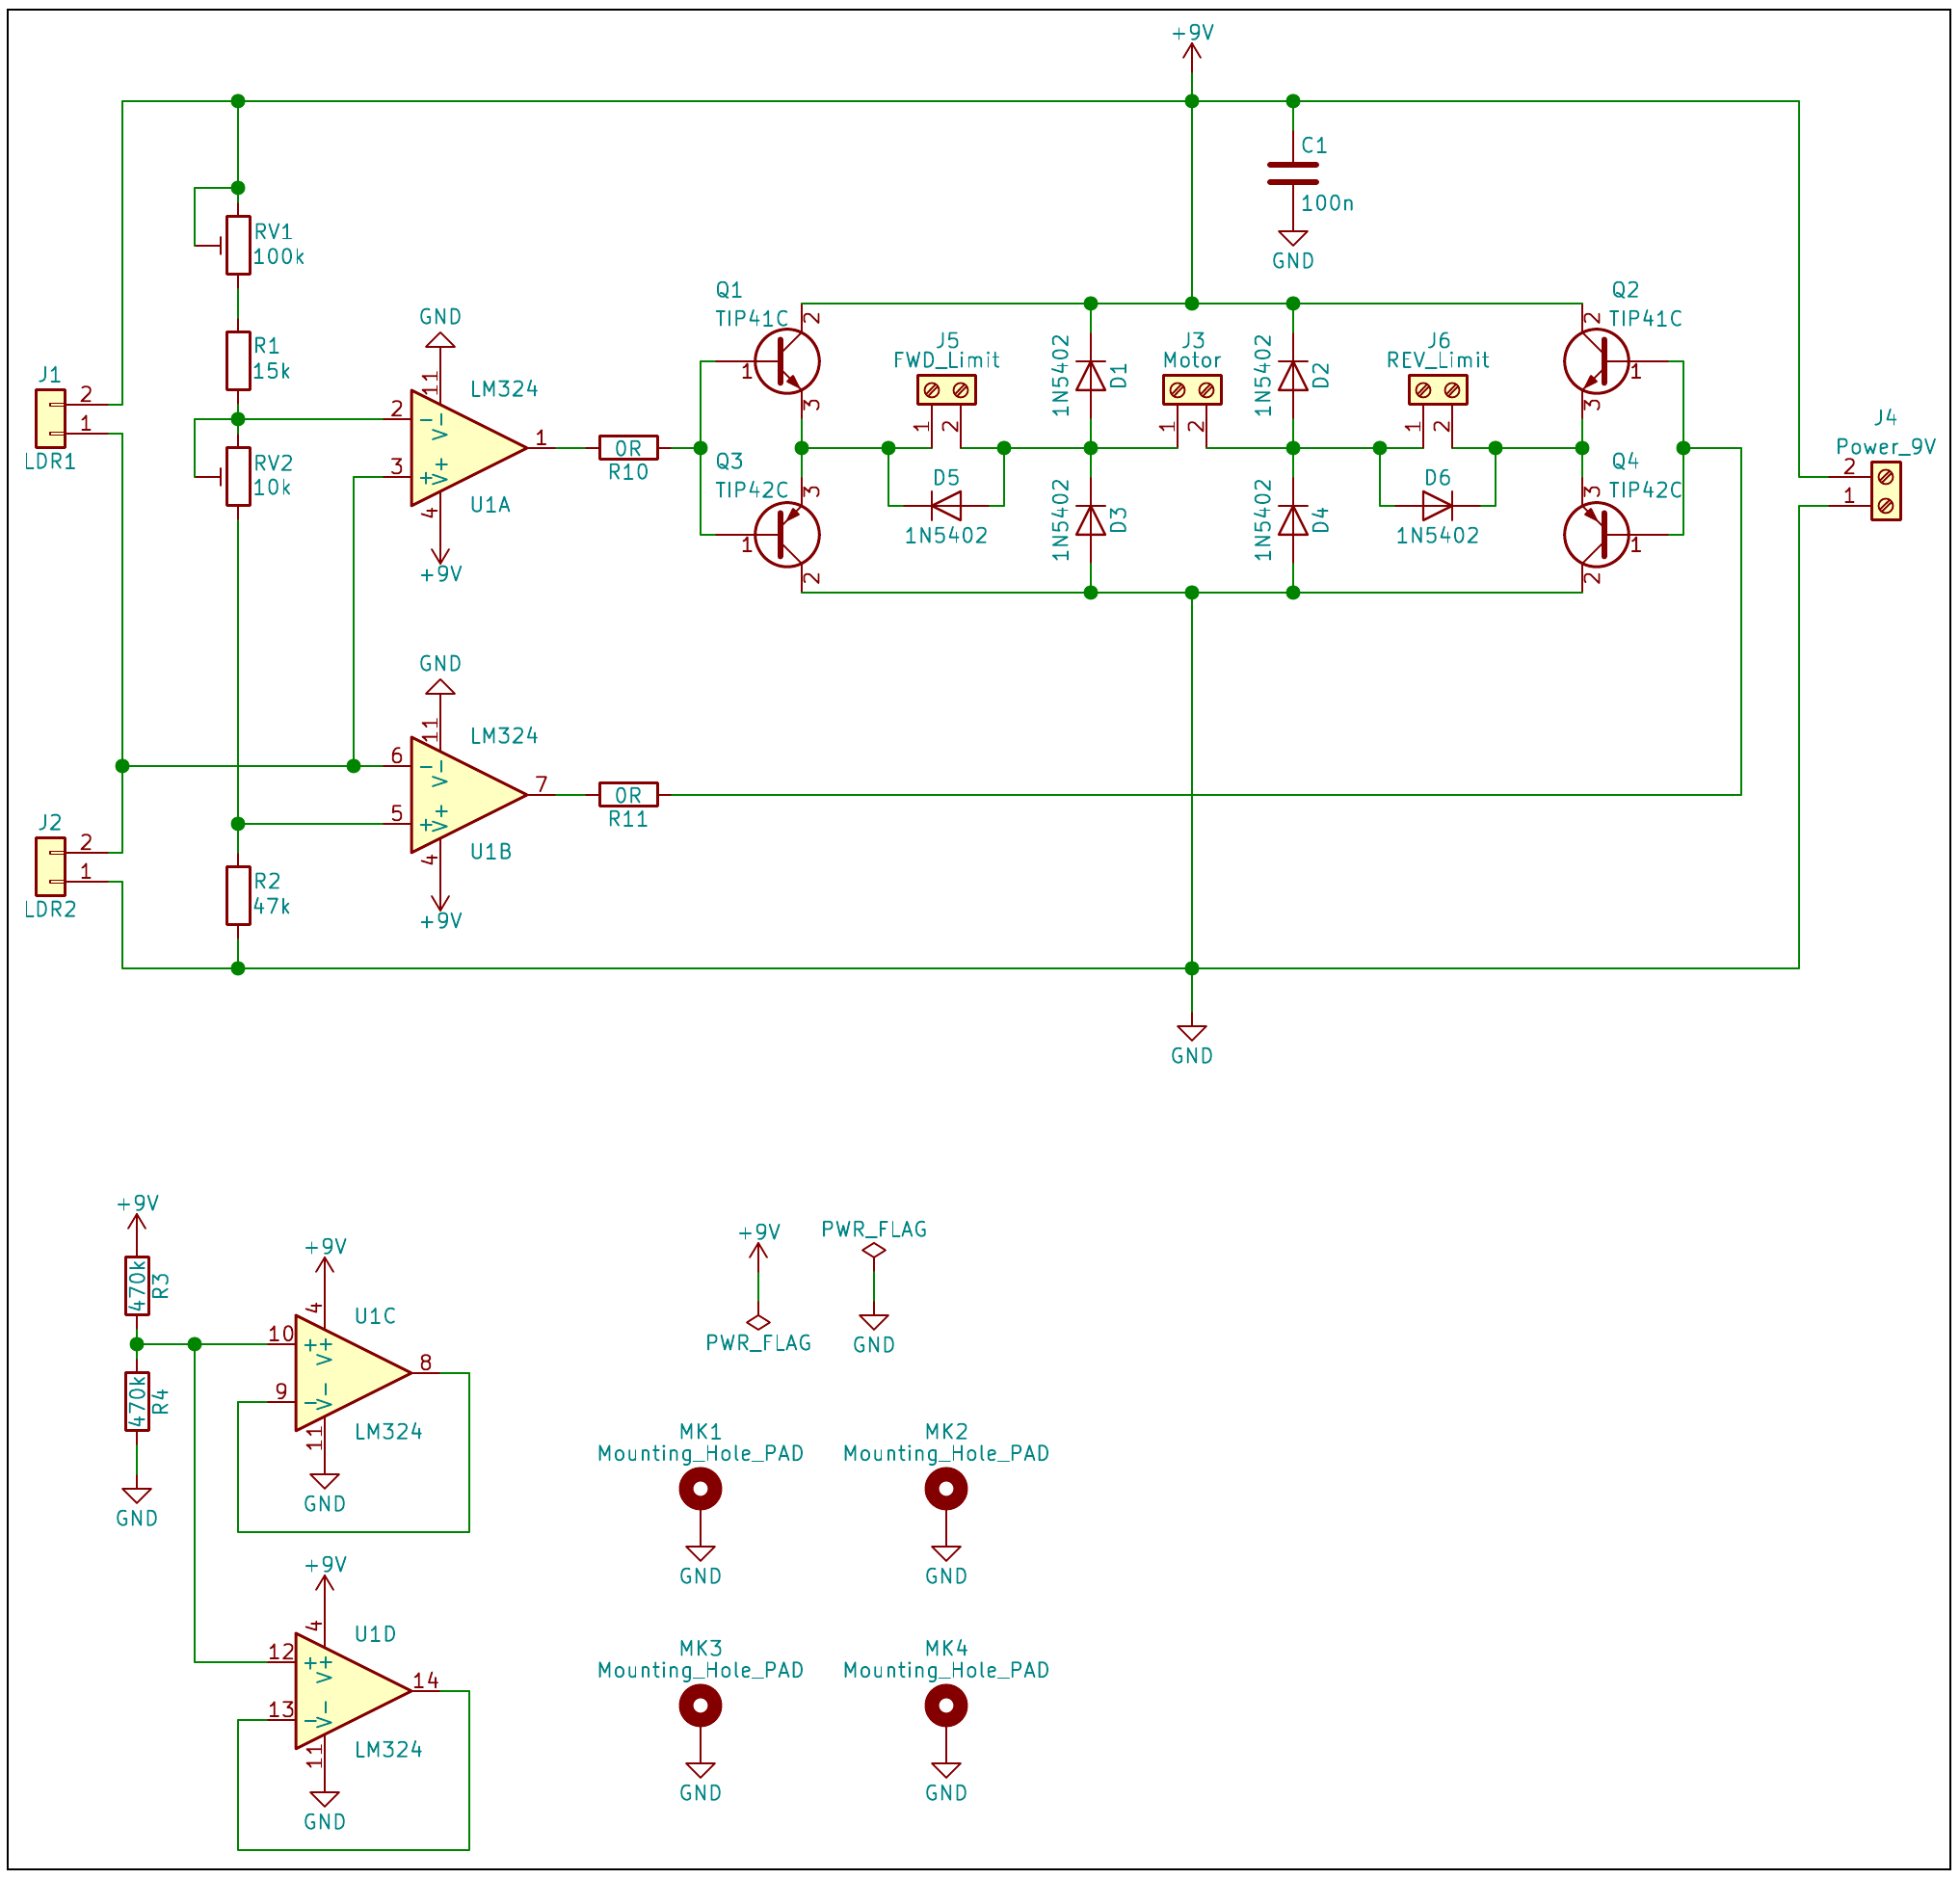Select the Q4 TIP42C transistor symbol

[1596, 535]
